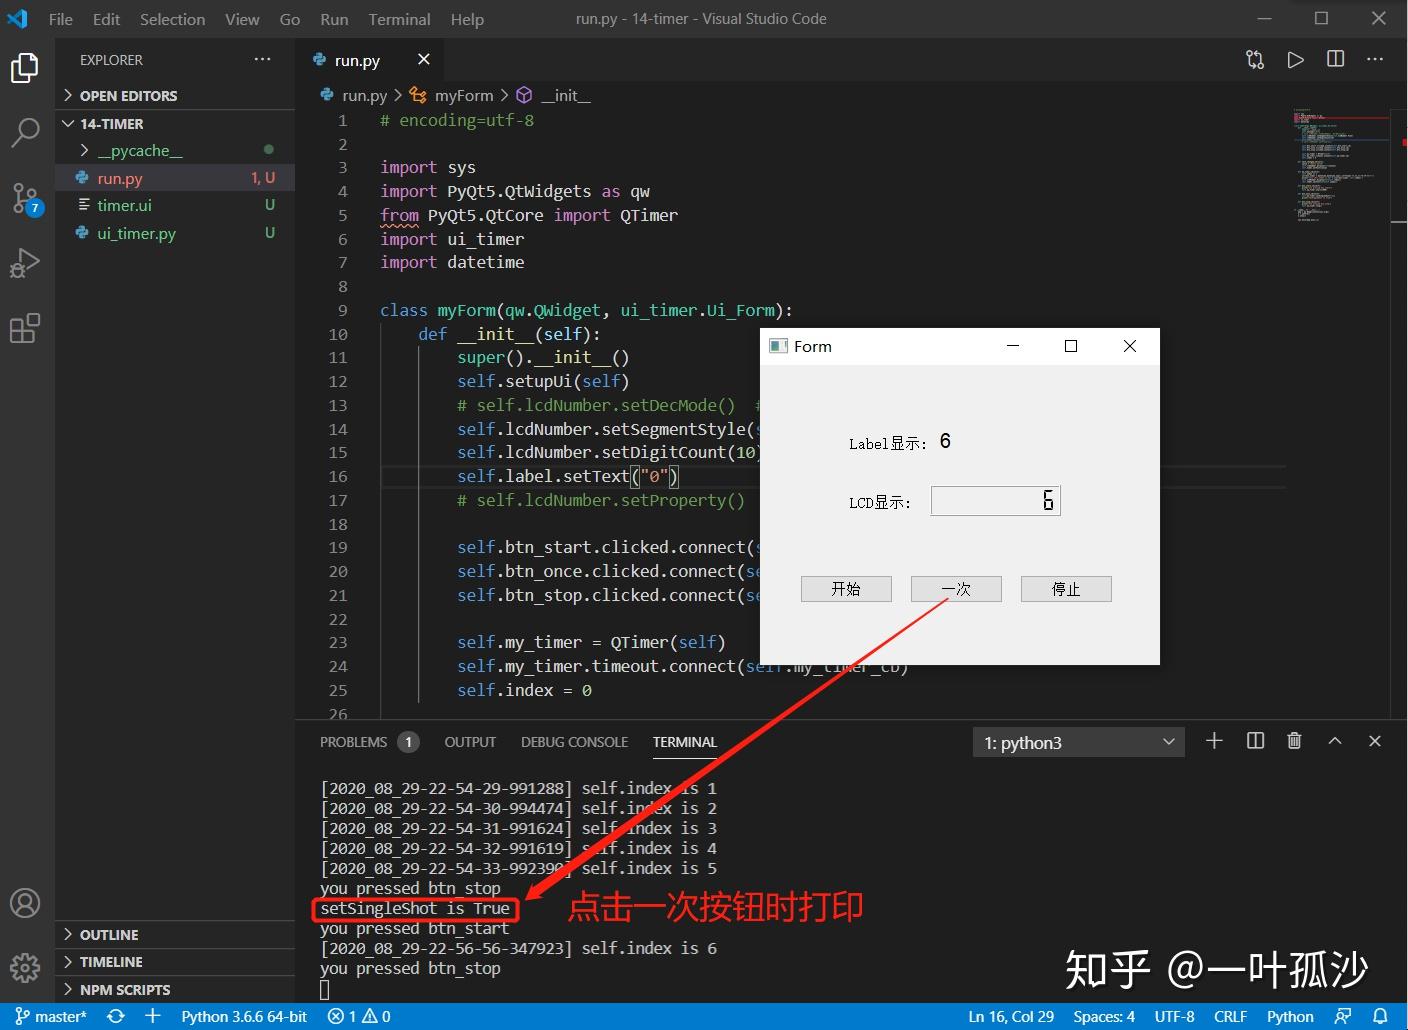The image size is (1408, 1030).
Task: Open changes compare icon in editor toolbar
Action: [x=1255, y=60]
